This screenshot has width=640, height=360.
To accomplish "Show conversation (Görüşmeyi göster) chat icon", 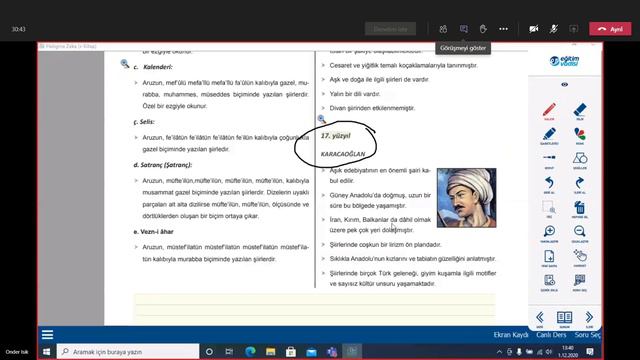I will pos(463,29).
